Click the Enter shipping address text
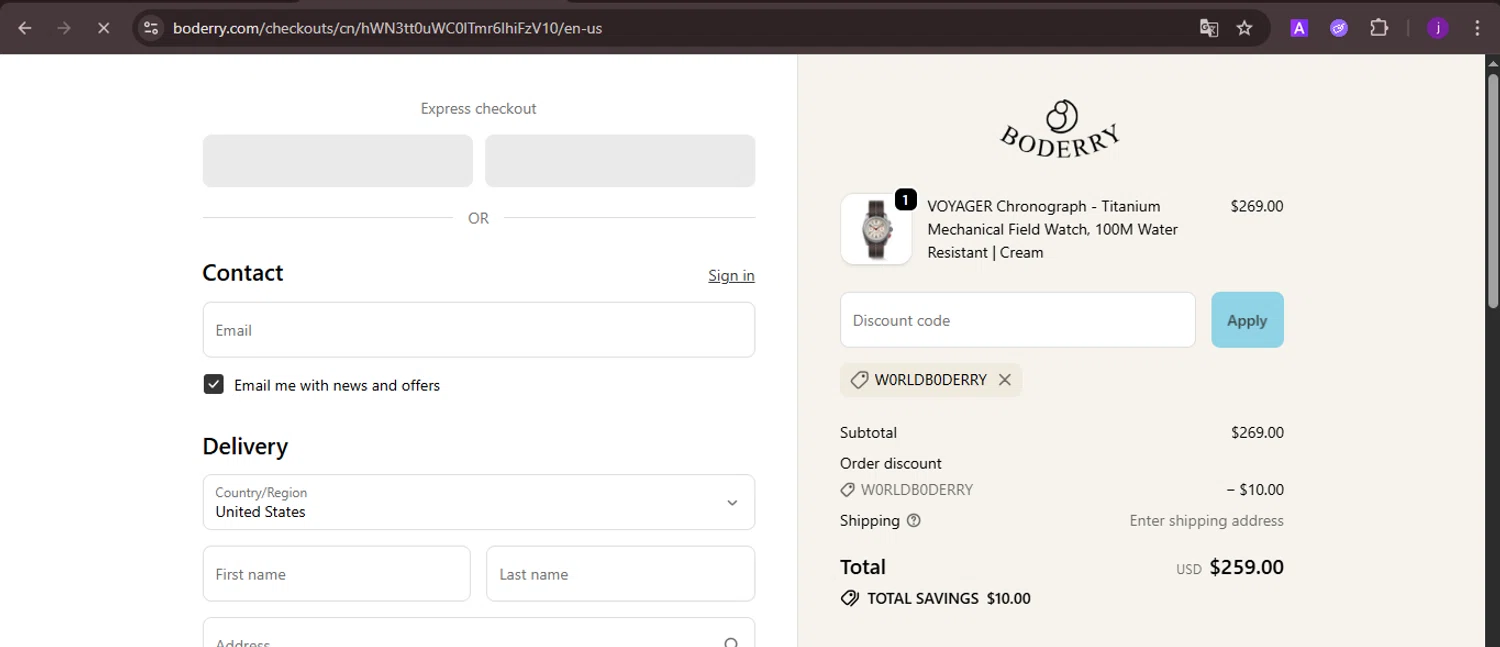The height and width of the screenshot is (647, 1500). [1207, 521]
